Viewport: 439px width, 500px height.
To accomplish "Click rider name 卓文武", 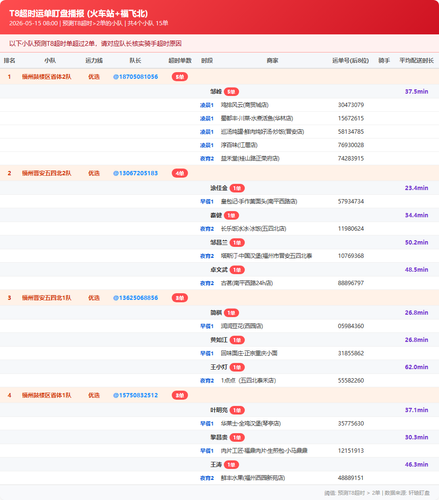I will [219, 270].
